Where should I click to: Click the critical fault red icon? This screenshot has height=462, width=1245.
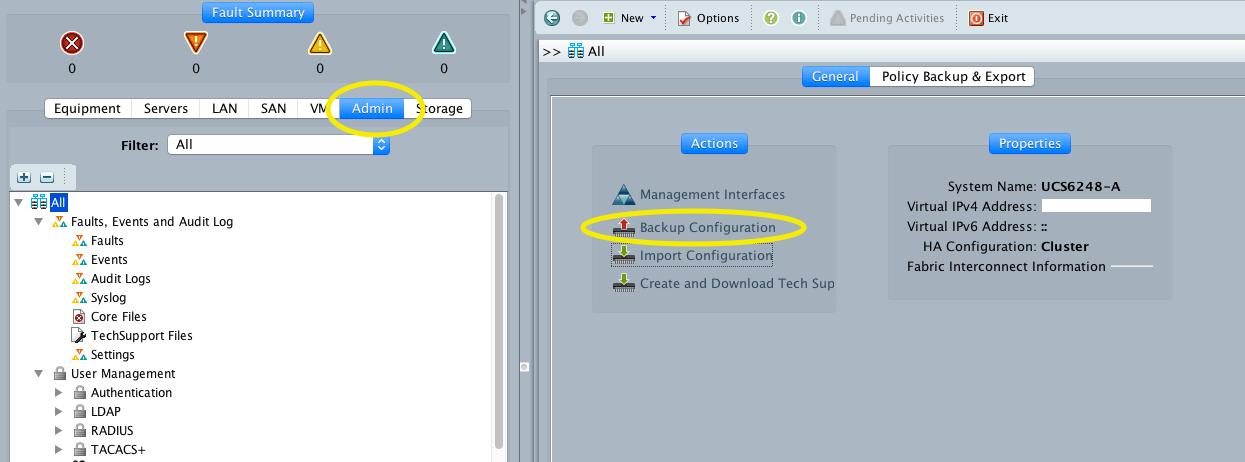coord(71,43)
